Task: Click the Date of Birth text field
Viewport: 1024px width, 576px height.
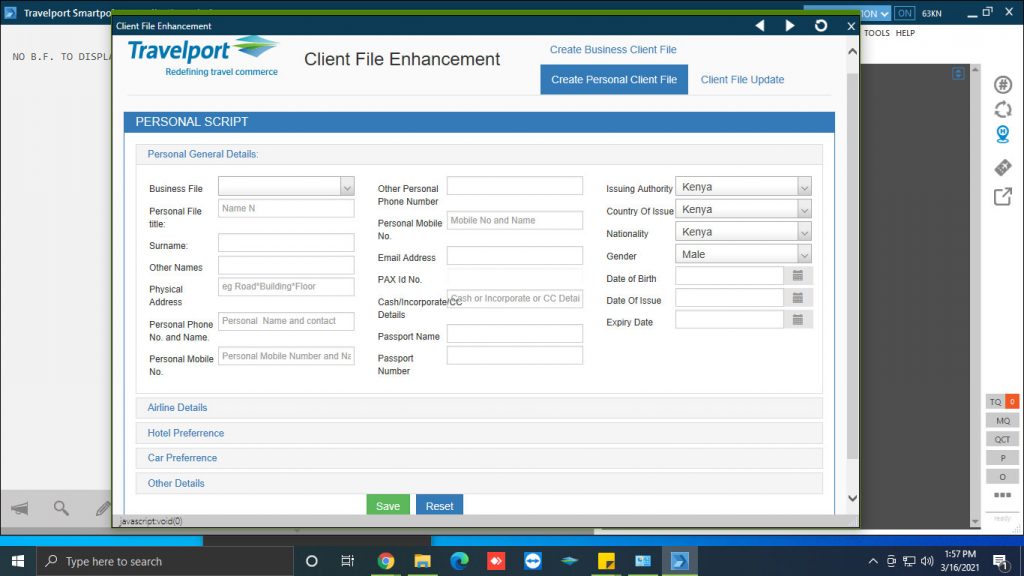Action: [x=729, y=276]
